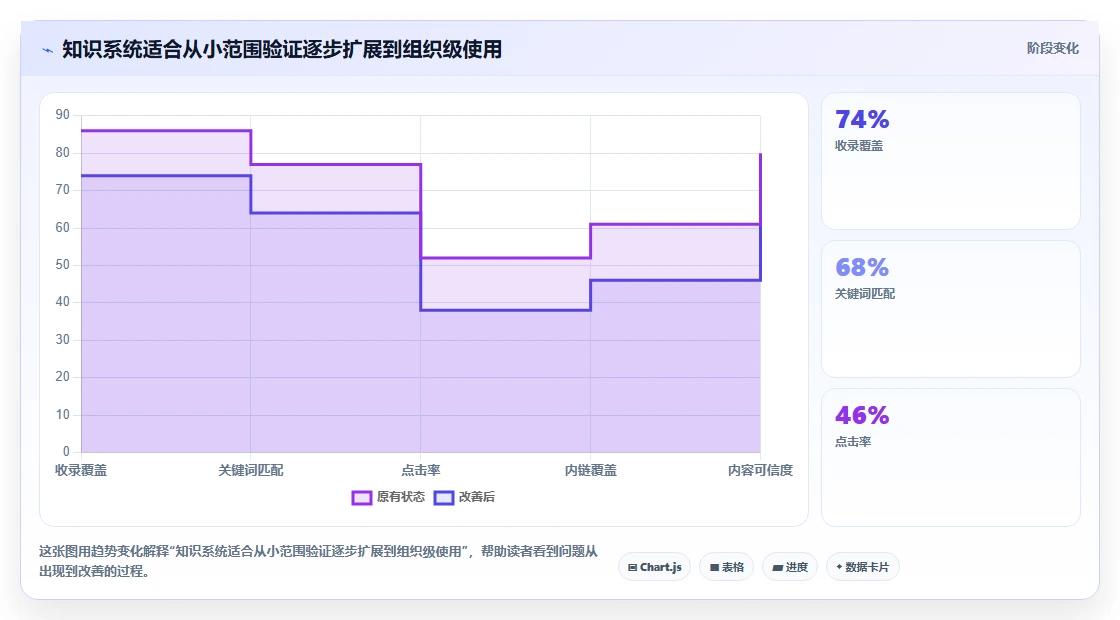Select the 数据卡片 tag pill
Screen dimensions: 1120x620
click(x=863, y=567)
